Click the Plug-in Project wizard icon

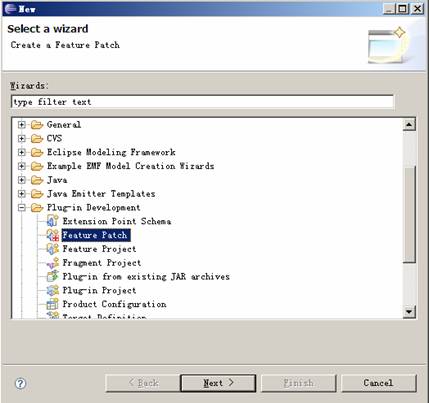pyautogui.click(x=53, y=290)
